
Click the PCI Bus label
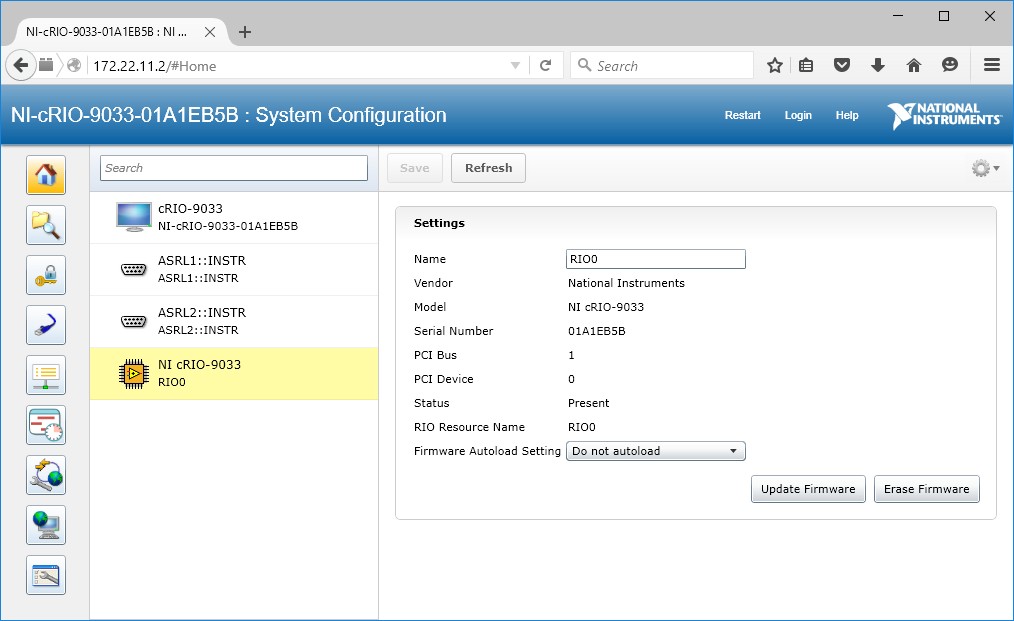435,355
